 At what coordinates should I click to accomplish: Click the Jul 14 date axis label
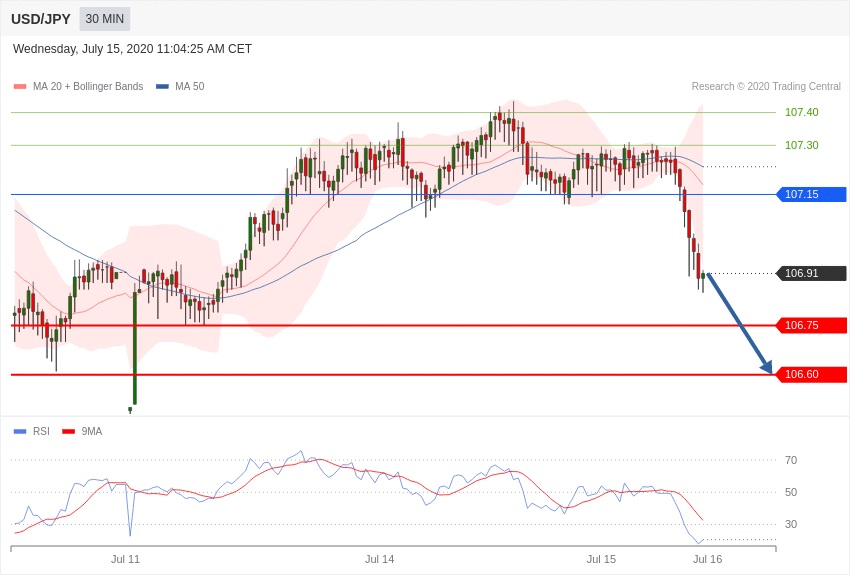(x=379, y=559)
